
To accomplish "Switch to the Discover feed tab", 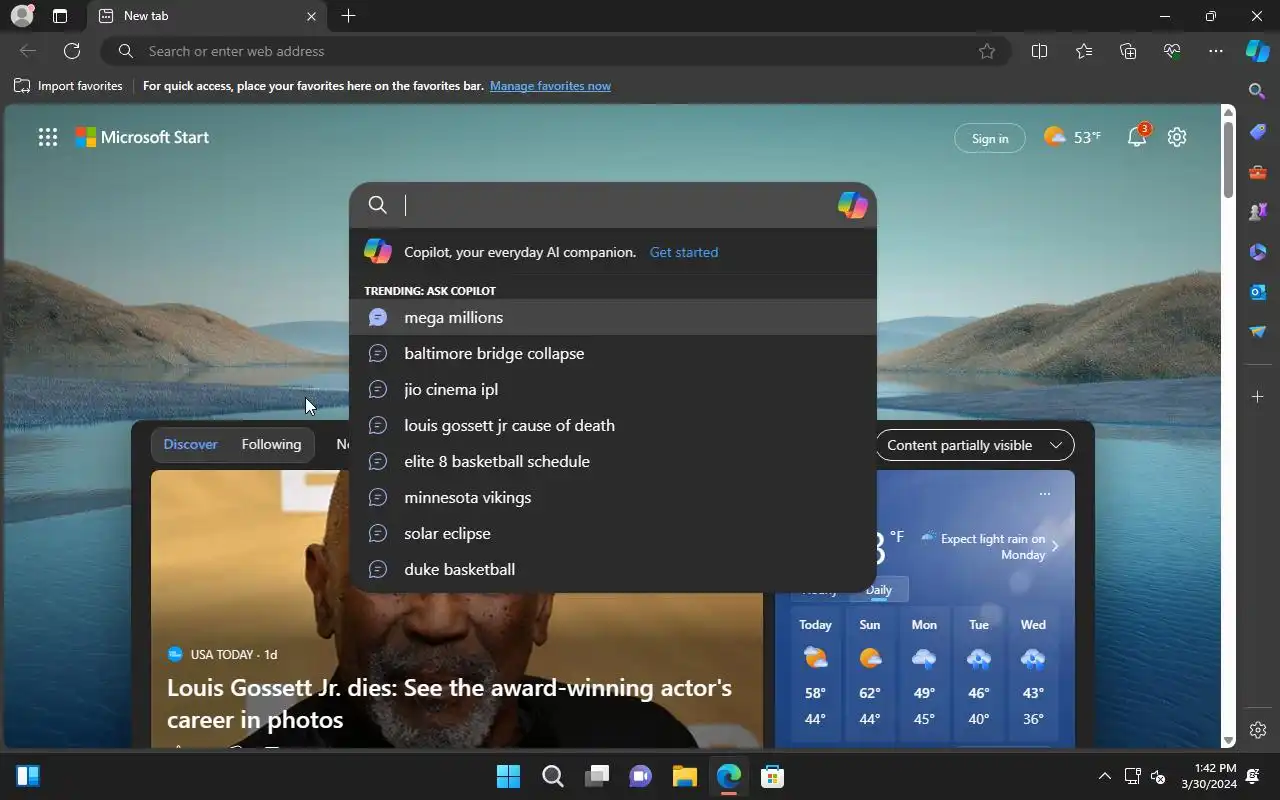I will [190, 444].
